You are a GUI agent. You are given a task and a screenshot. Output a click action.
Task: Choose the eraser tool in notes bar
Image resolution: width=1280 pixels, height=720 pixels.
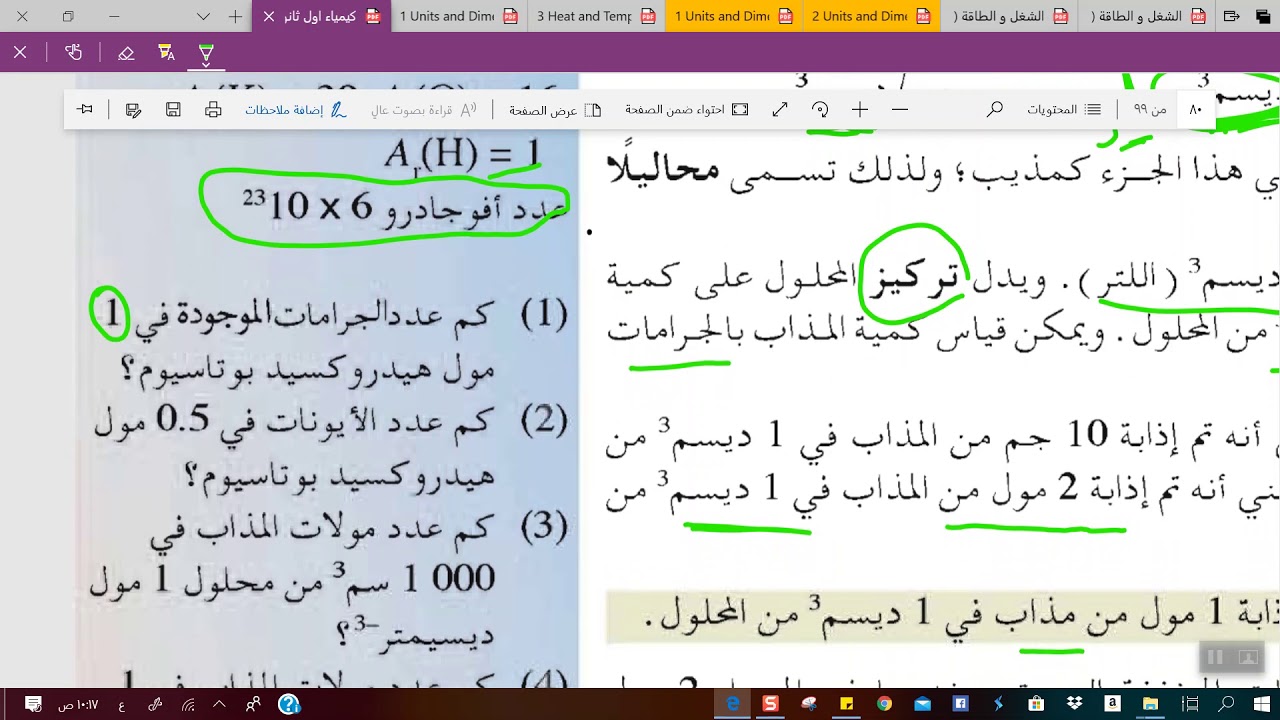pyautogui.click(x=126, y=53)
